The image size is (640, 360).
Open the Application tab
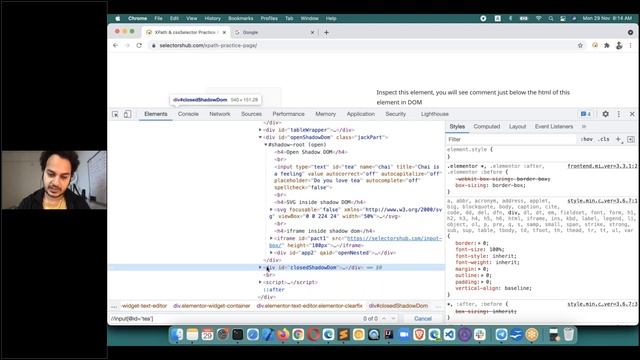click(360, 114)
